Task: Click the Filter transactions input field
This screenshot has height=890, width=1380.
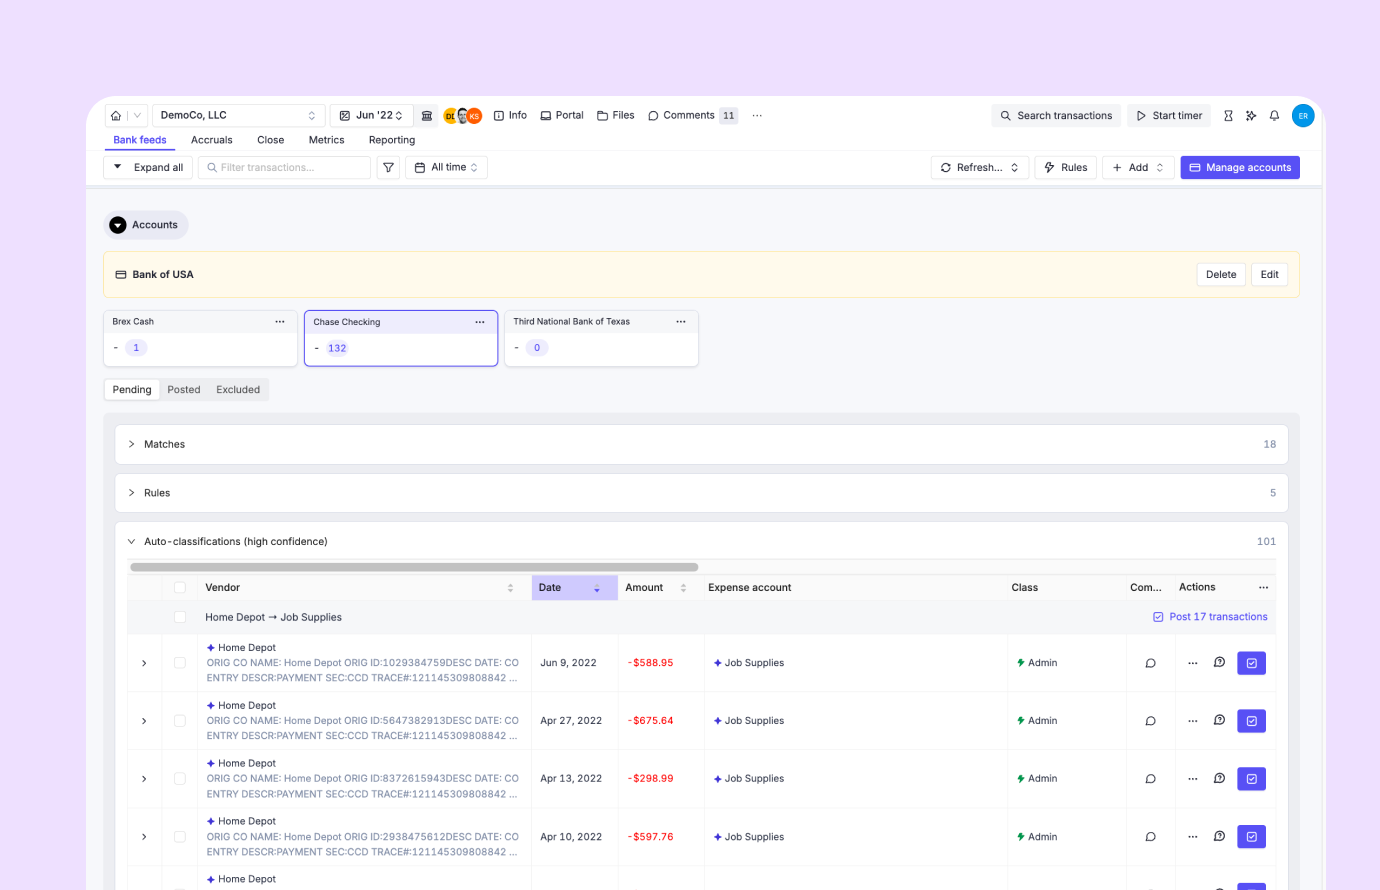Action: click(284, 168)
